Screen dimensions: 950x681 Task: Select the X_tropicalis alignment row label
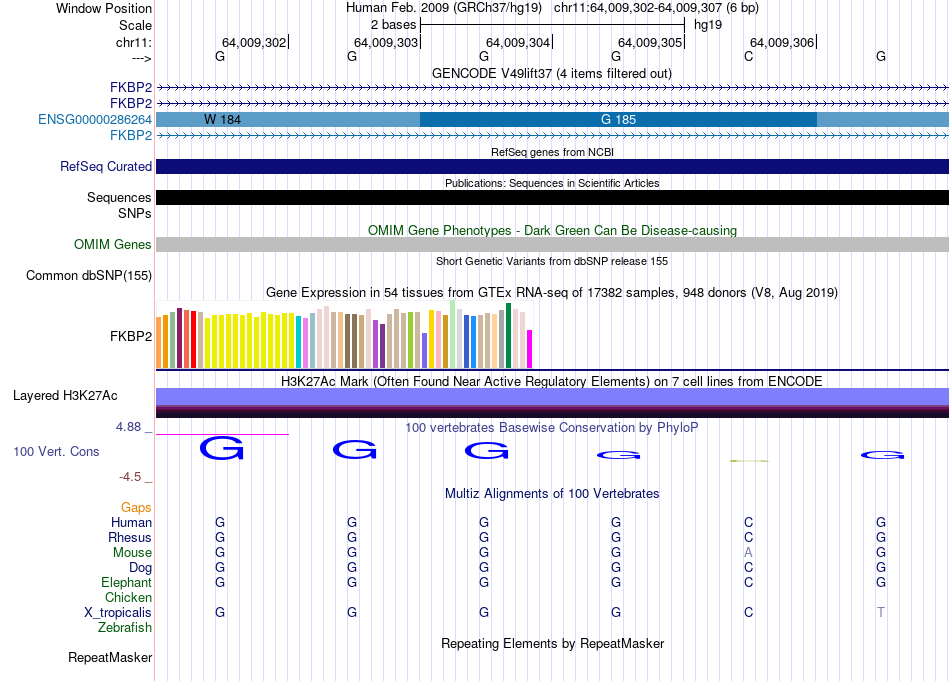click(x=118, y=613)
